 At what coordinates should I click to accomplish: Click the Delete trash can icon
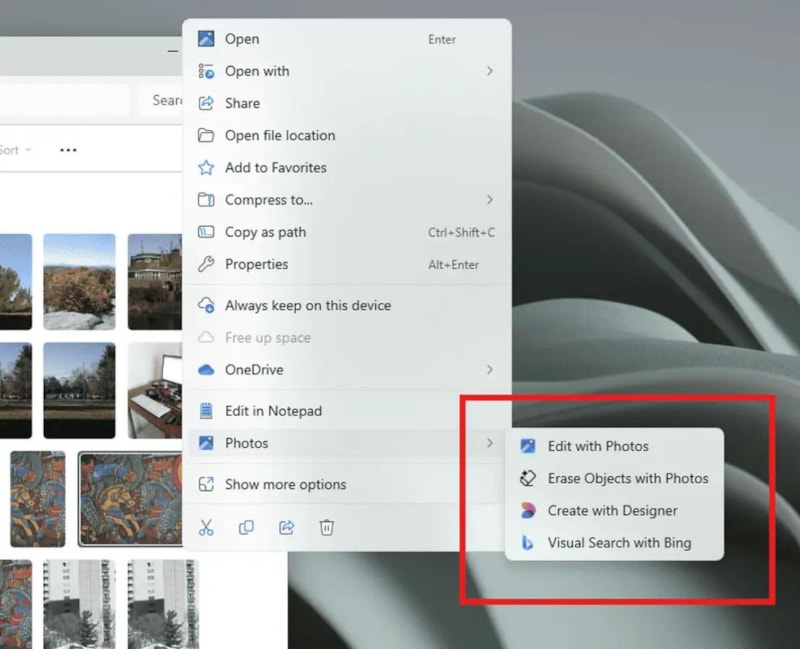tap(326, 528)
